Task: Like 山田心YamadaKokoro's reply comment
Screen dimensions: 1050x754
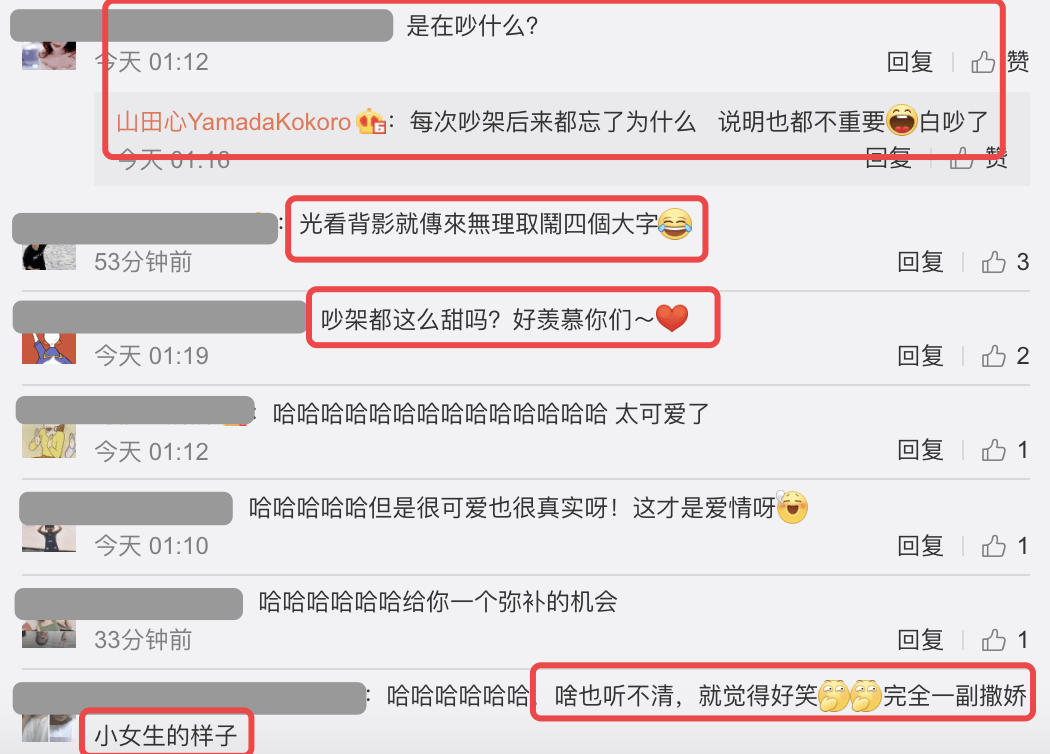Action: coord(978,159)
